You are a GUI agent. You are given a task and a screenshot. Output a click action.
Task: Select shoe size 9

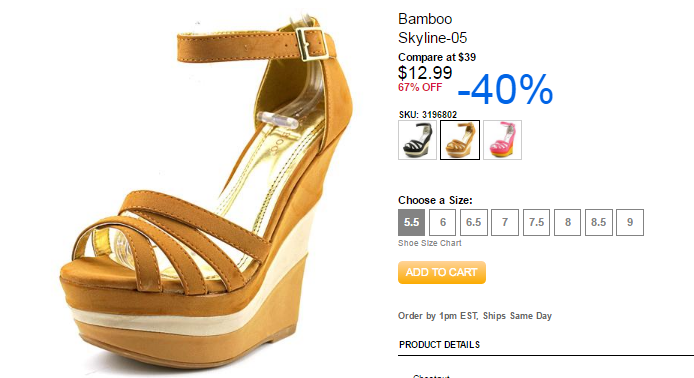point(630,222)
